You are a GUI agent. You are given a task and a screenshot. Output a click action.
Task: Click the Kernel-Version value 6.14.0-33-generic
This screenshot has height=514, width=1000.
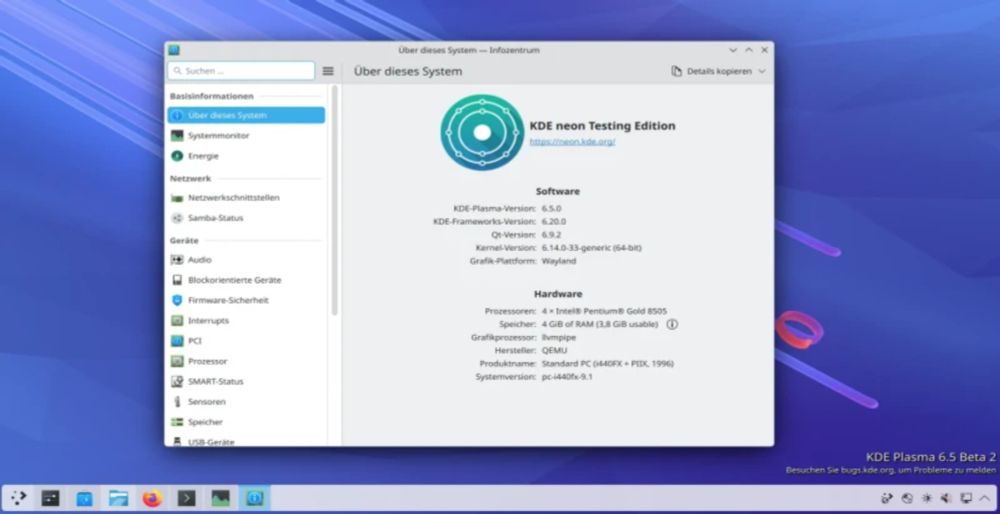pyautogui.click(x=591, y=248)
